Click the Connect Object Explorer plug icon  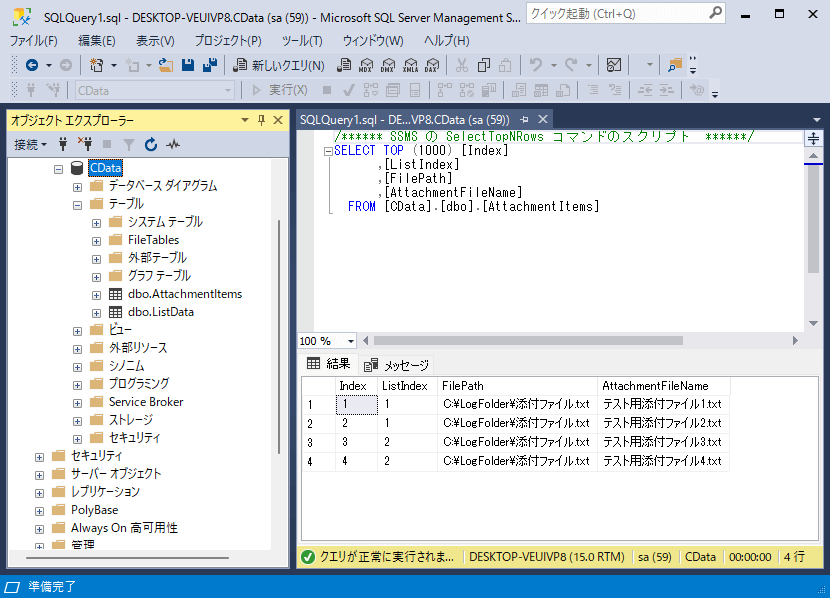point(63,144)
